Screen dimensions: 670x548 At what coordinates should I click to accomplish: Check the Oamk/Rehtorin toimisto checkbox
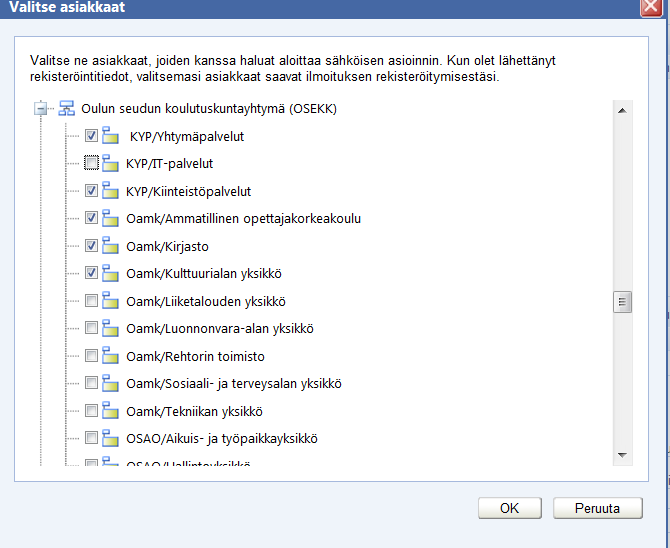pyautogui.click(x=91, y=356)
